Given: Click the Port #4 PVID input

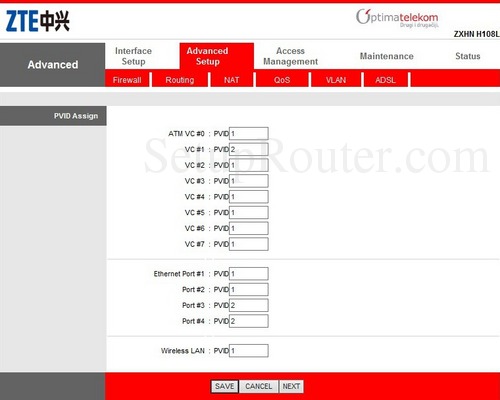Looking at the screenshot, I should (249, 321).
